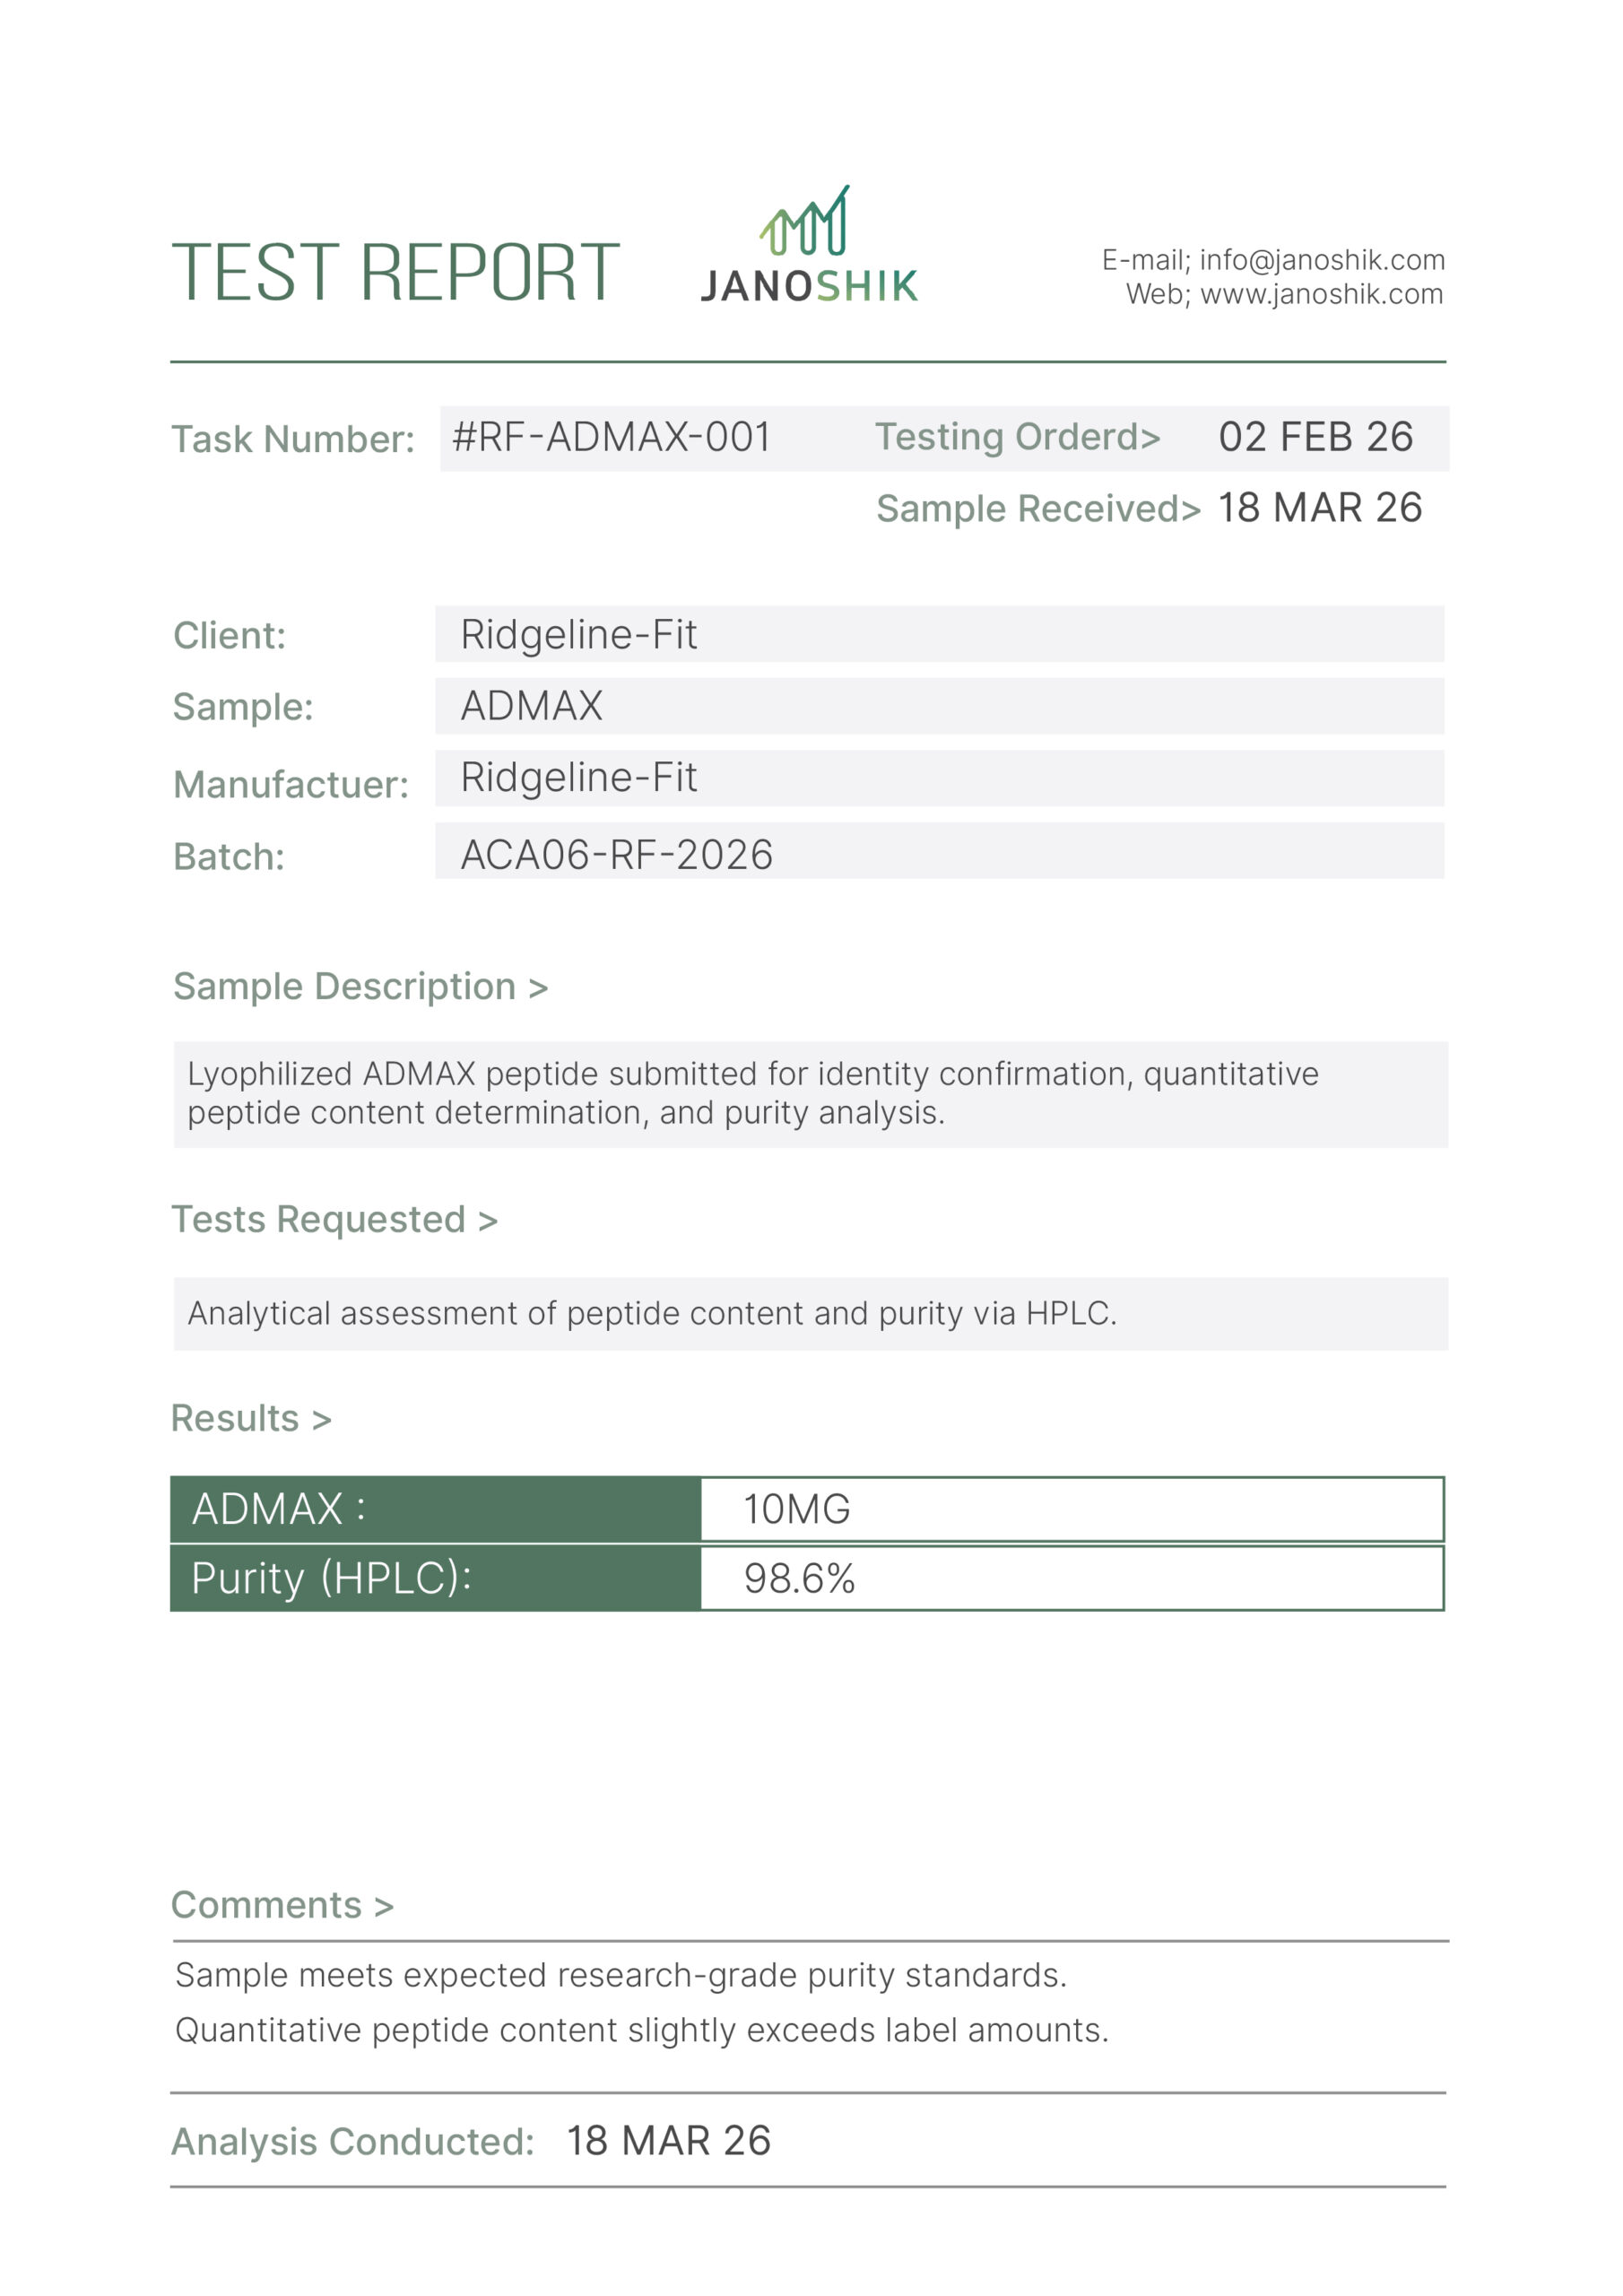The width and height of the screenshot is (1623, 2296).
Task: Click the ADMAX 10MG result cell
Action: coord(1072,1509)
